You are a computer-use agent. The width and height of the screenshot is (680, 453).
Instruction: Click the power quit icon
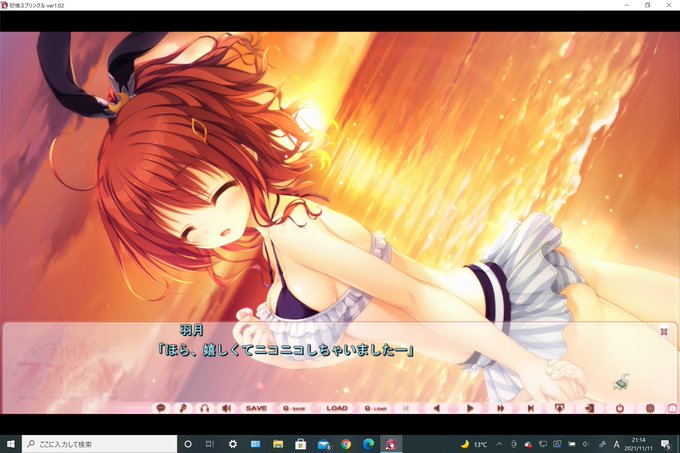(620, 408)
